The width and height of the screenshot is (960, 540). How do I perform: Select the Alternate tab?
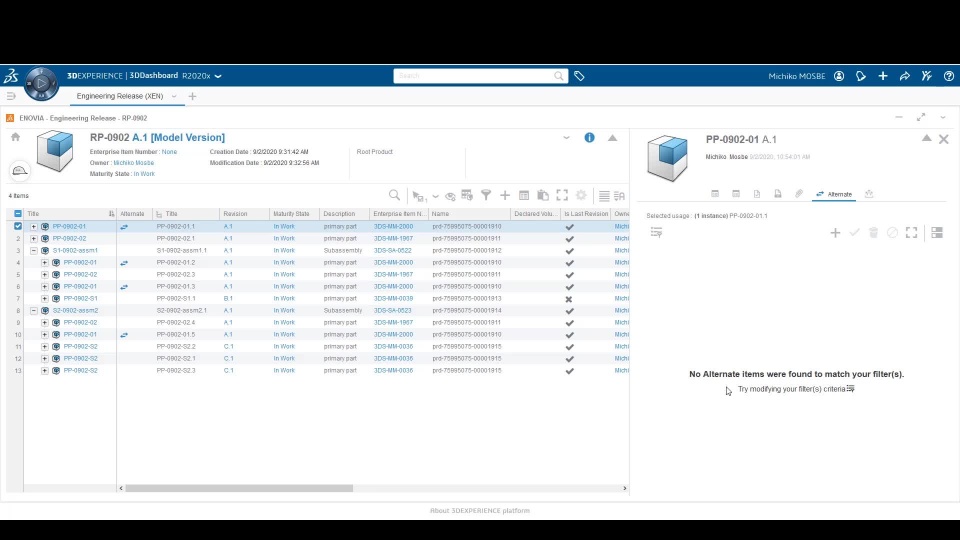834,194
